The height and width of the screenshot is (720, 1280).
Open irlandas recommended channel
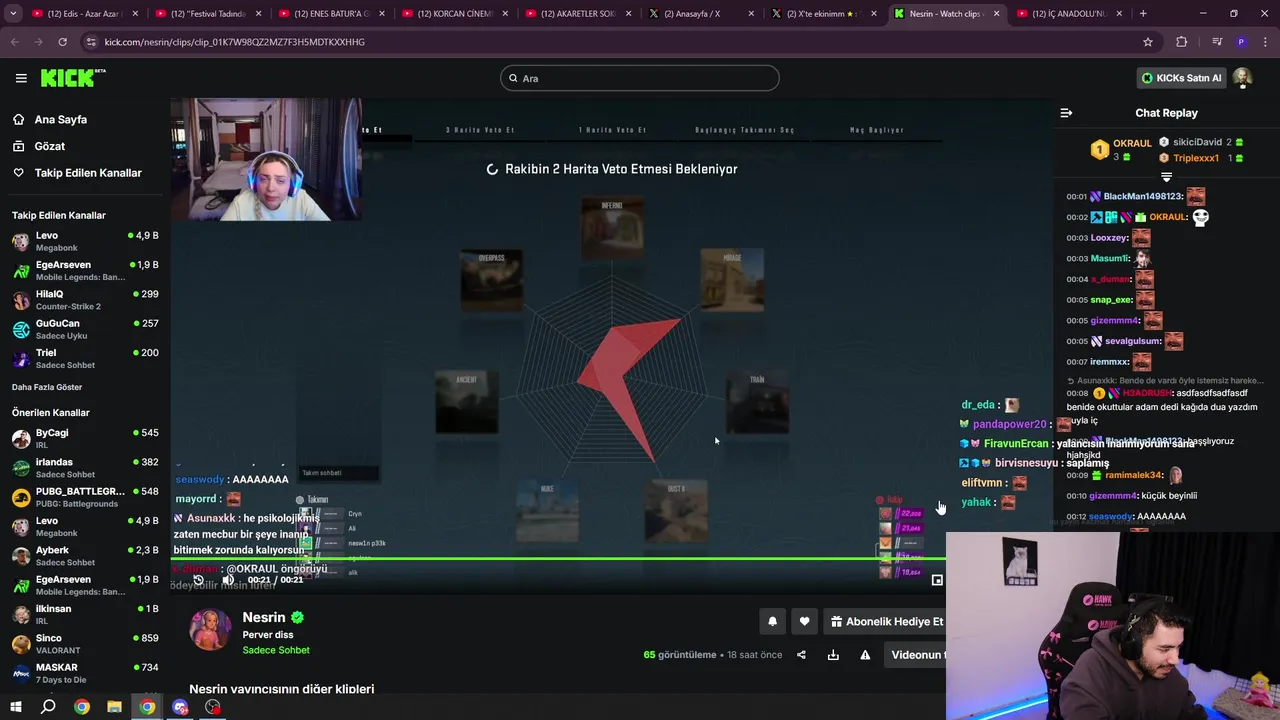pos(85,468)
